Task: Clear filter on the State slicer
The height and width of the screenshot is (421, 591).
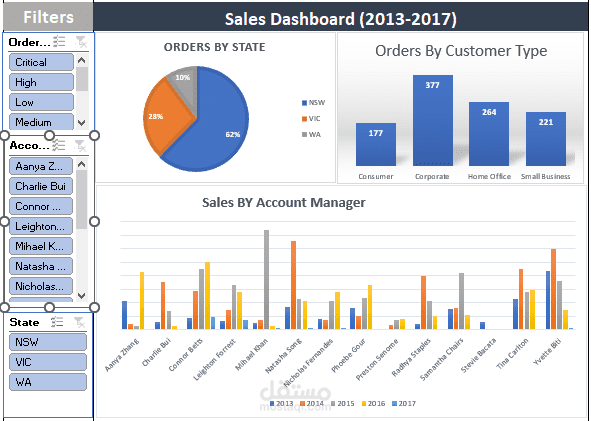Action: point(79,322)
